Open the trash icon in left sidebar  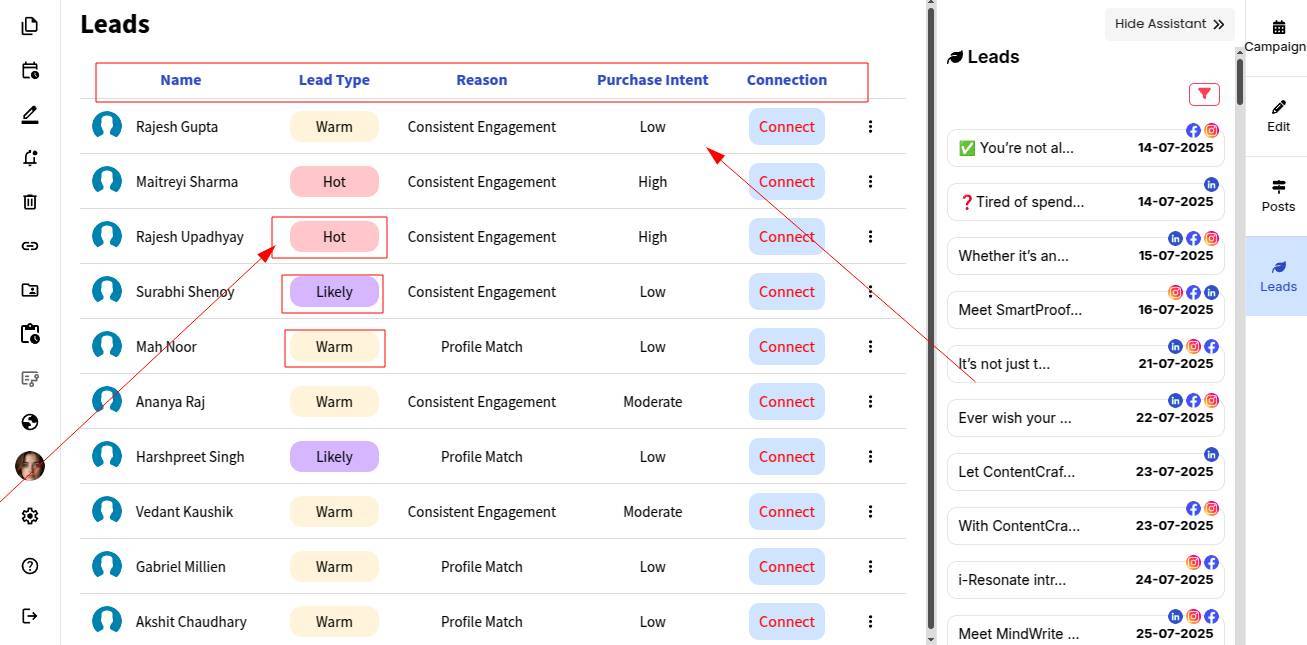30,202
